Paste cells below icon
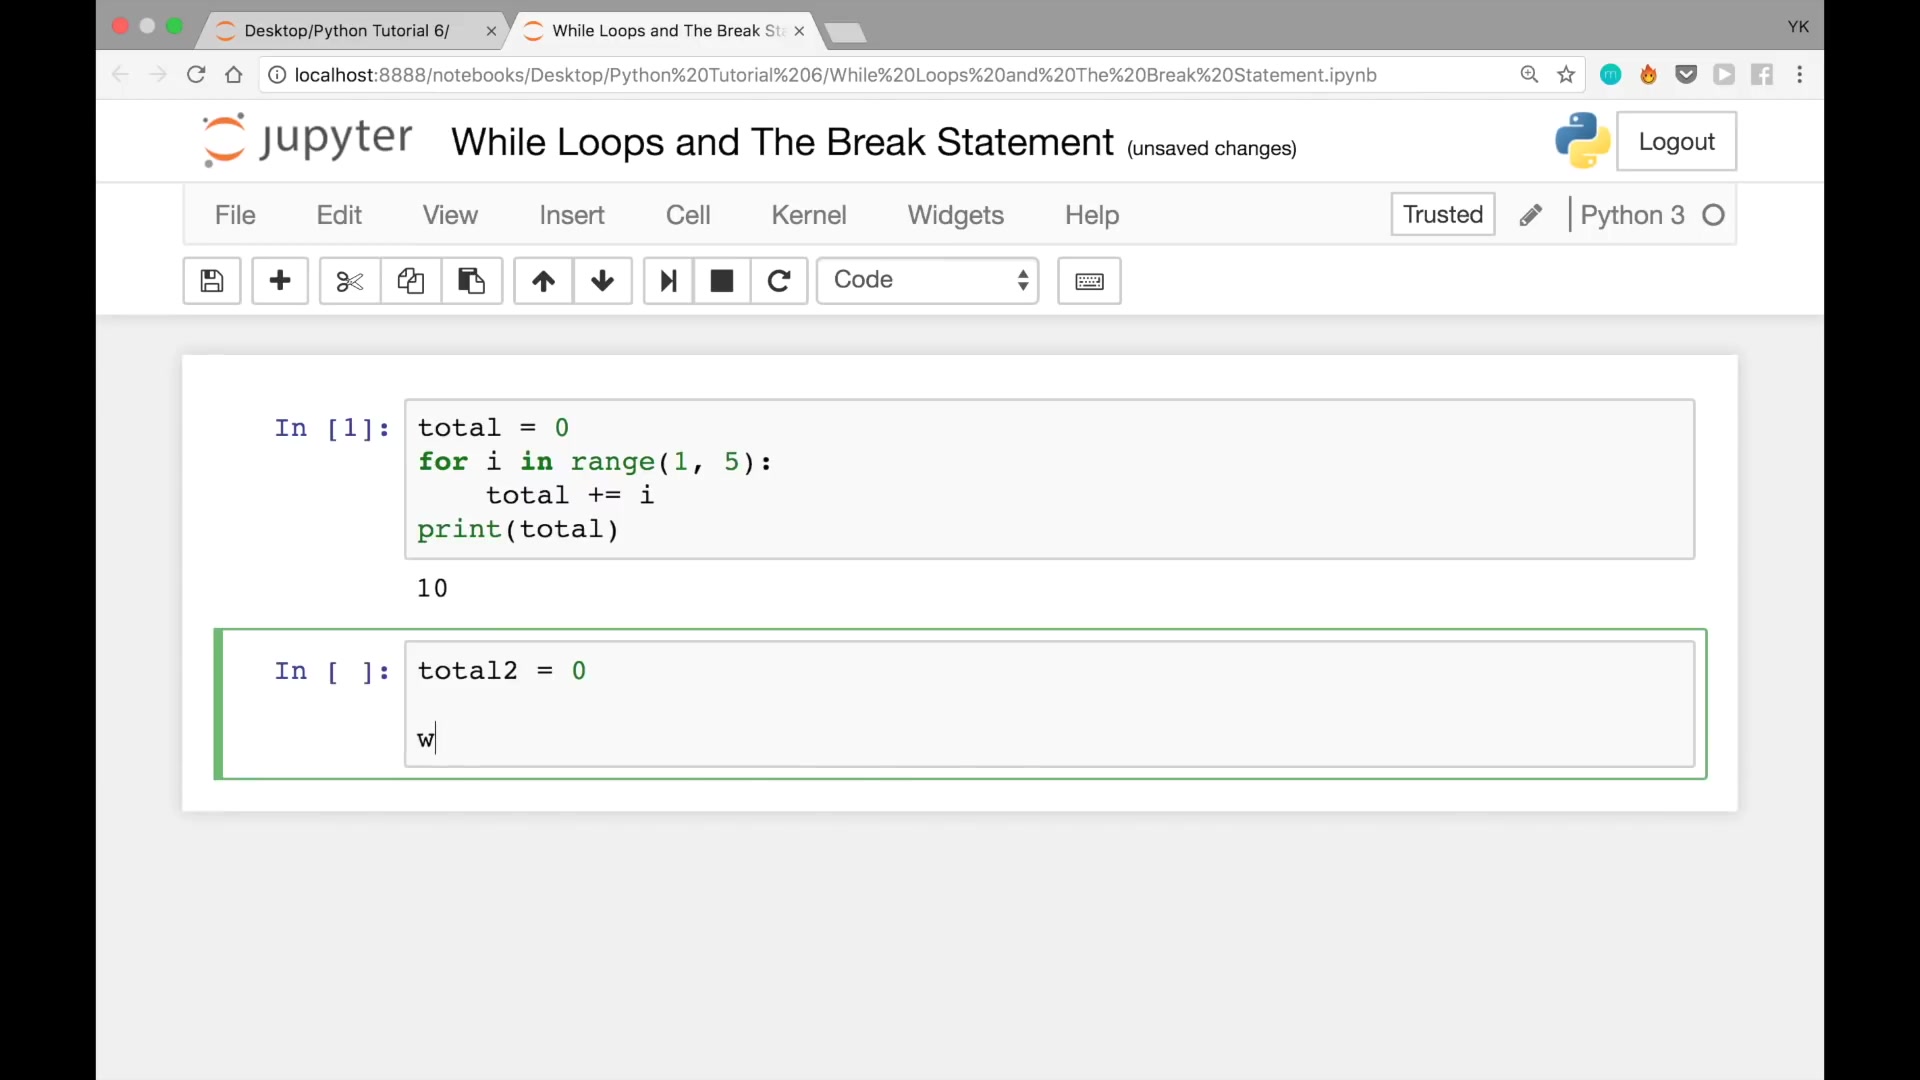 [x=471, y=281]
